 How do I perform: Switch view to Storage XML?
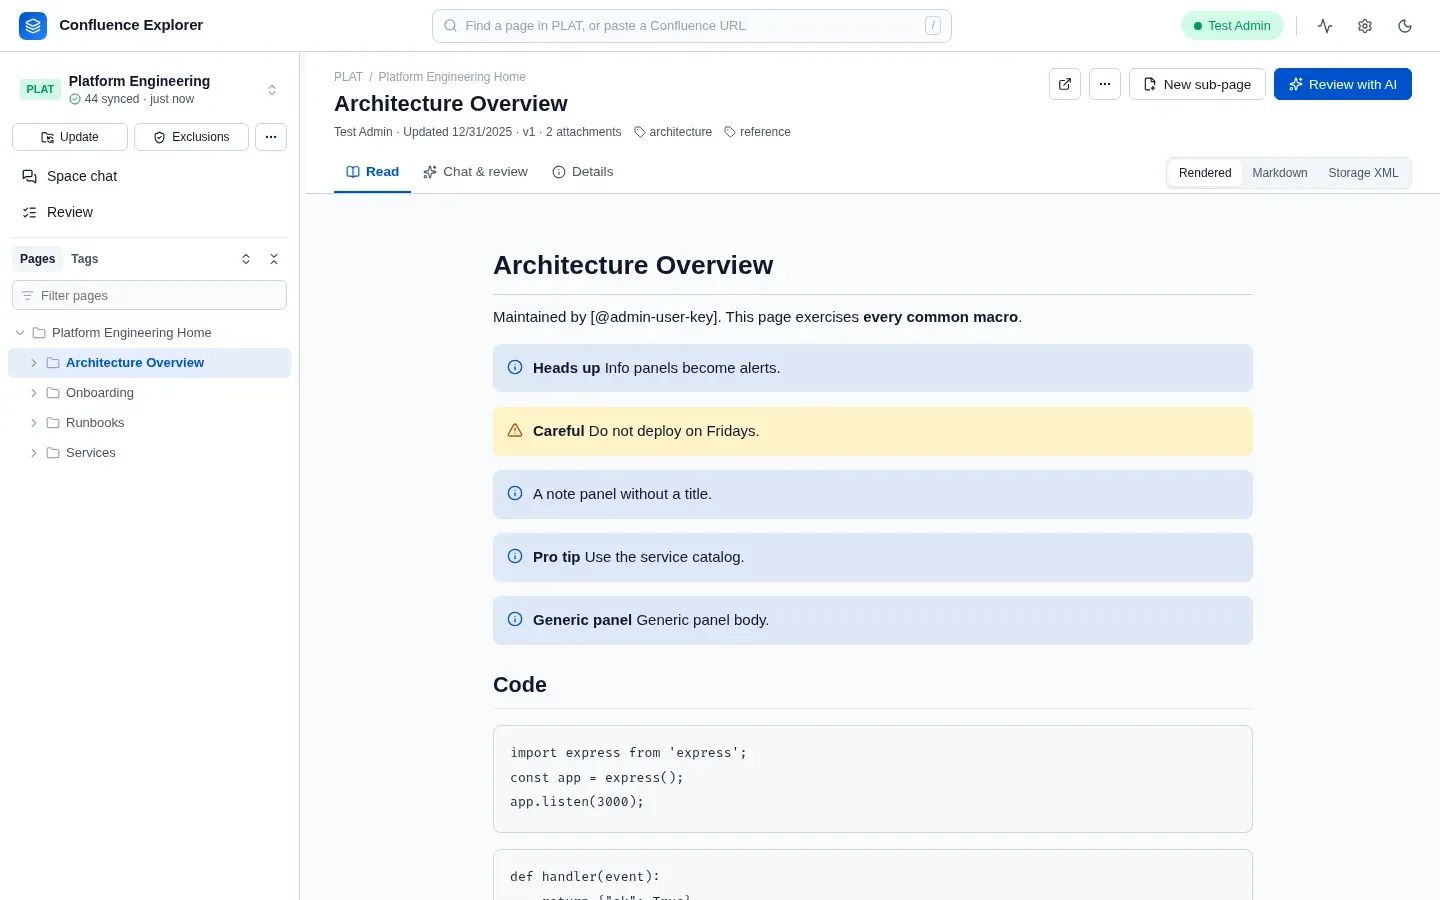pyautogui.click(x=1363, y=173)
